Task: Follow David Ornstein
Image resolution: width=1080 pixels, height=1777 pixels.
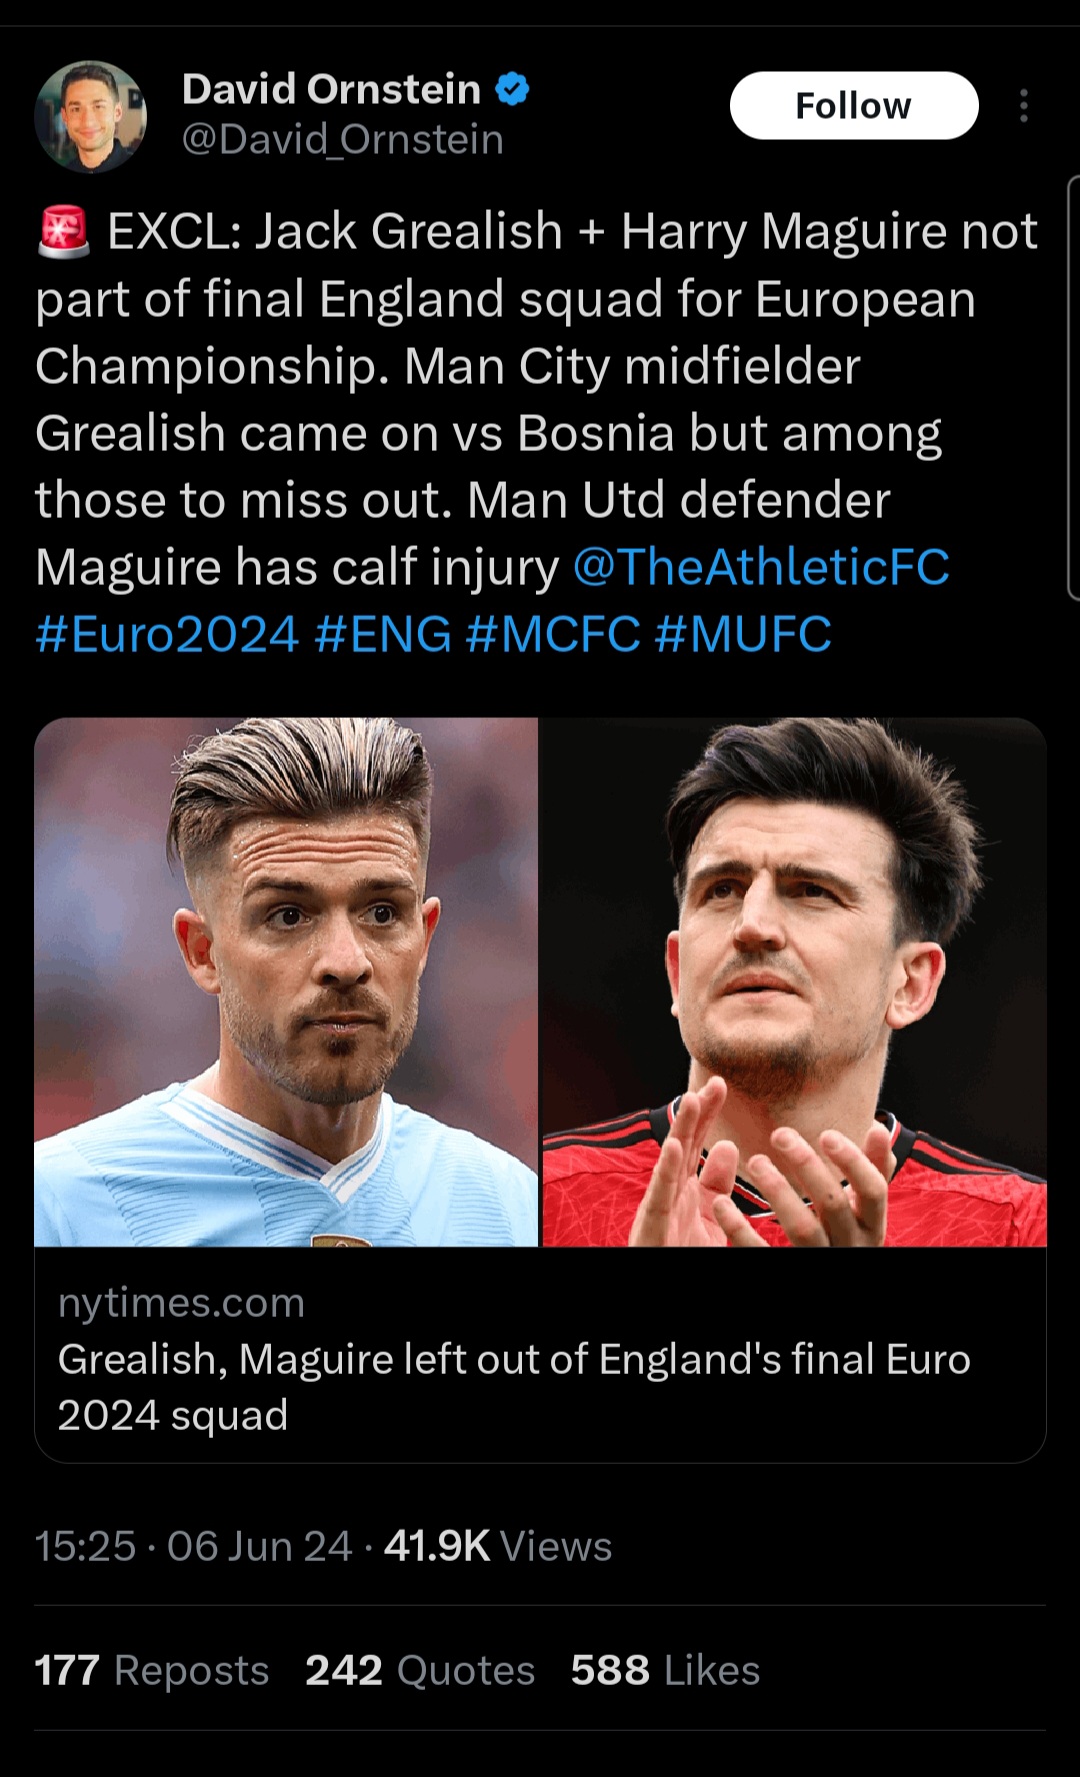Action: (854, 105)
